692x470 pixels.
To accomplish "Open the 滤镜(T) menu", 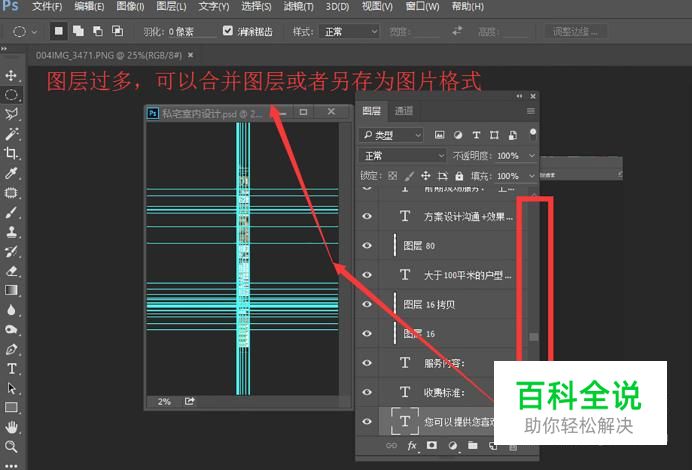I will (x=299, y=7).
